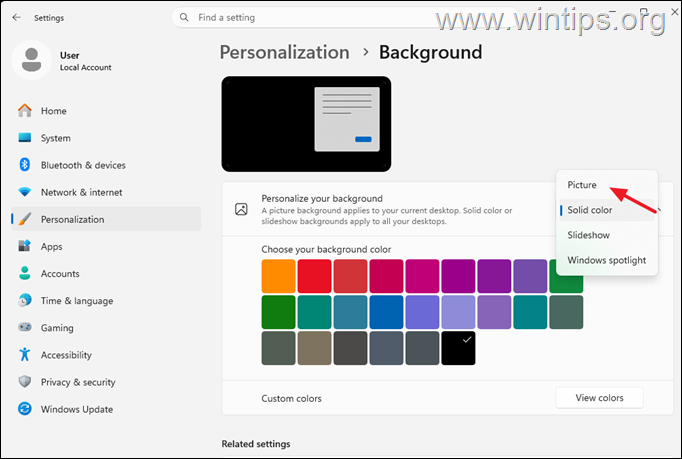Click the Network wifi icon

[x=25, y=192]
